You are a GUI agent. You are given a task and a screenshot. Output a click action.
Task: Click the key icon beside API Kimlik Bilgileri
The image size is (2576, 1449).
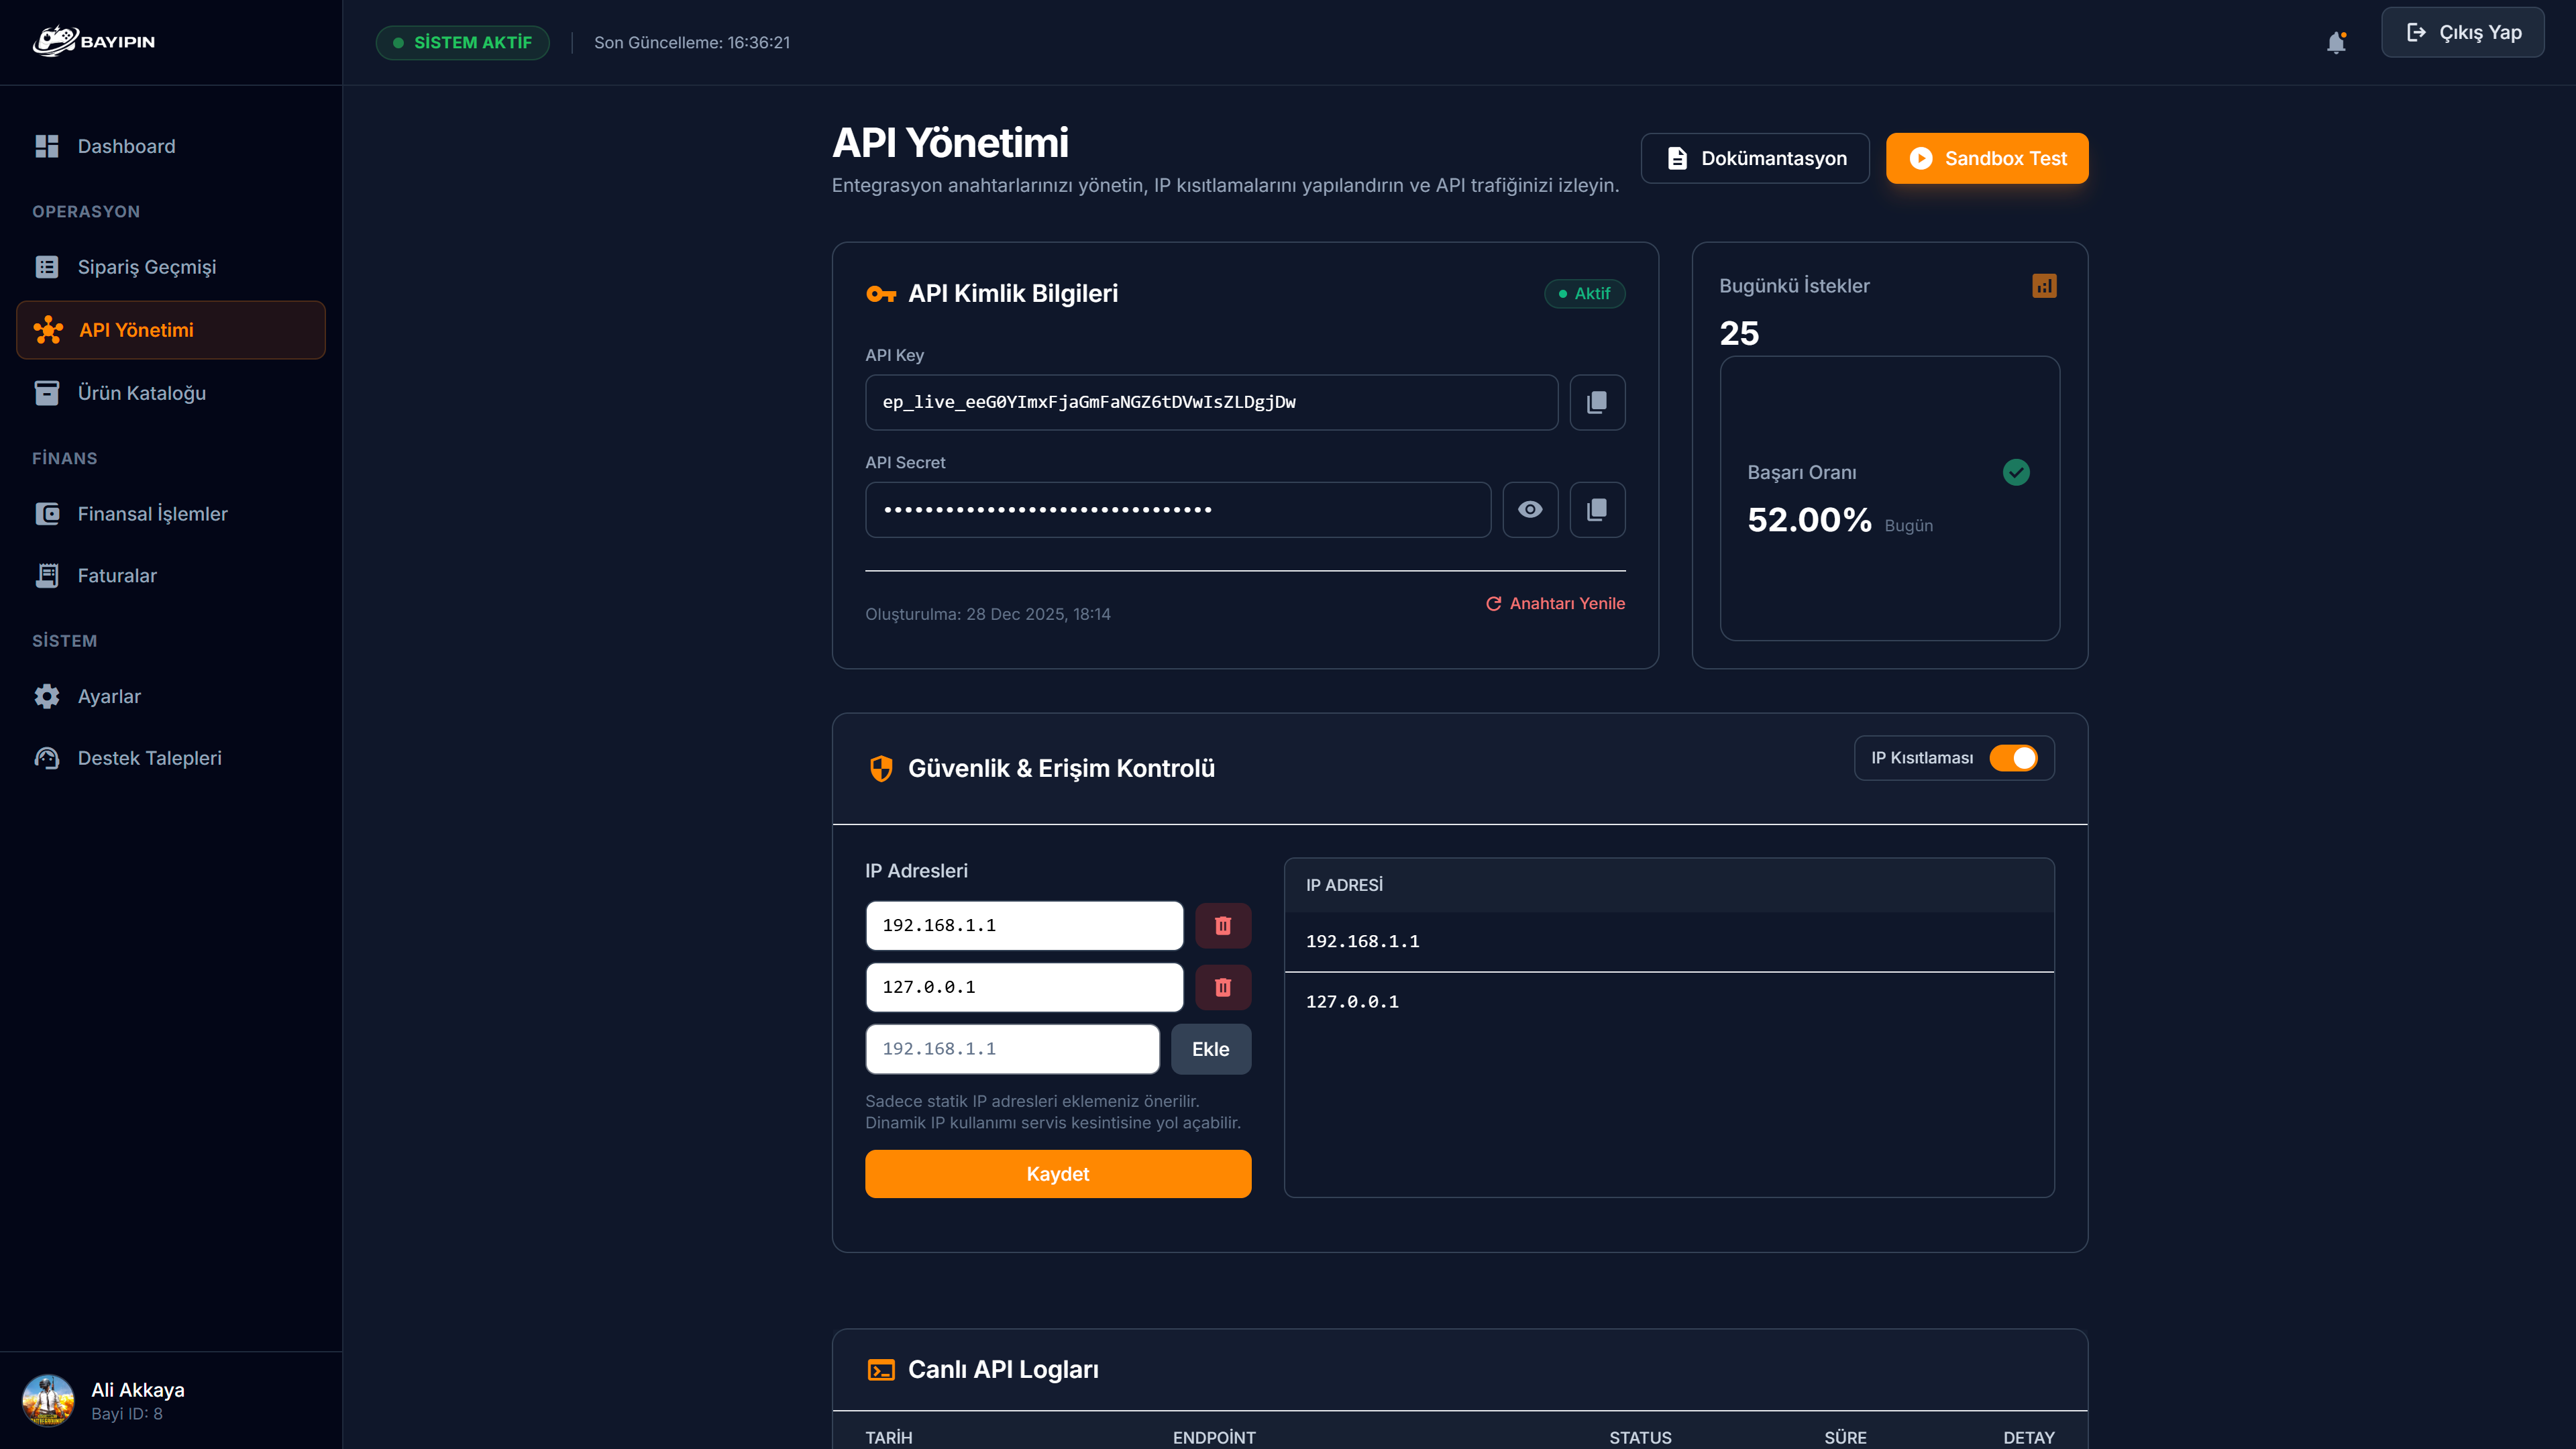[881, 293]
